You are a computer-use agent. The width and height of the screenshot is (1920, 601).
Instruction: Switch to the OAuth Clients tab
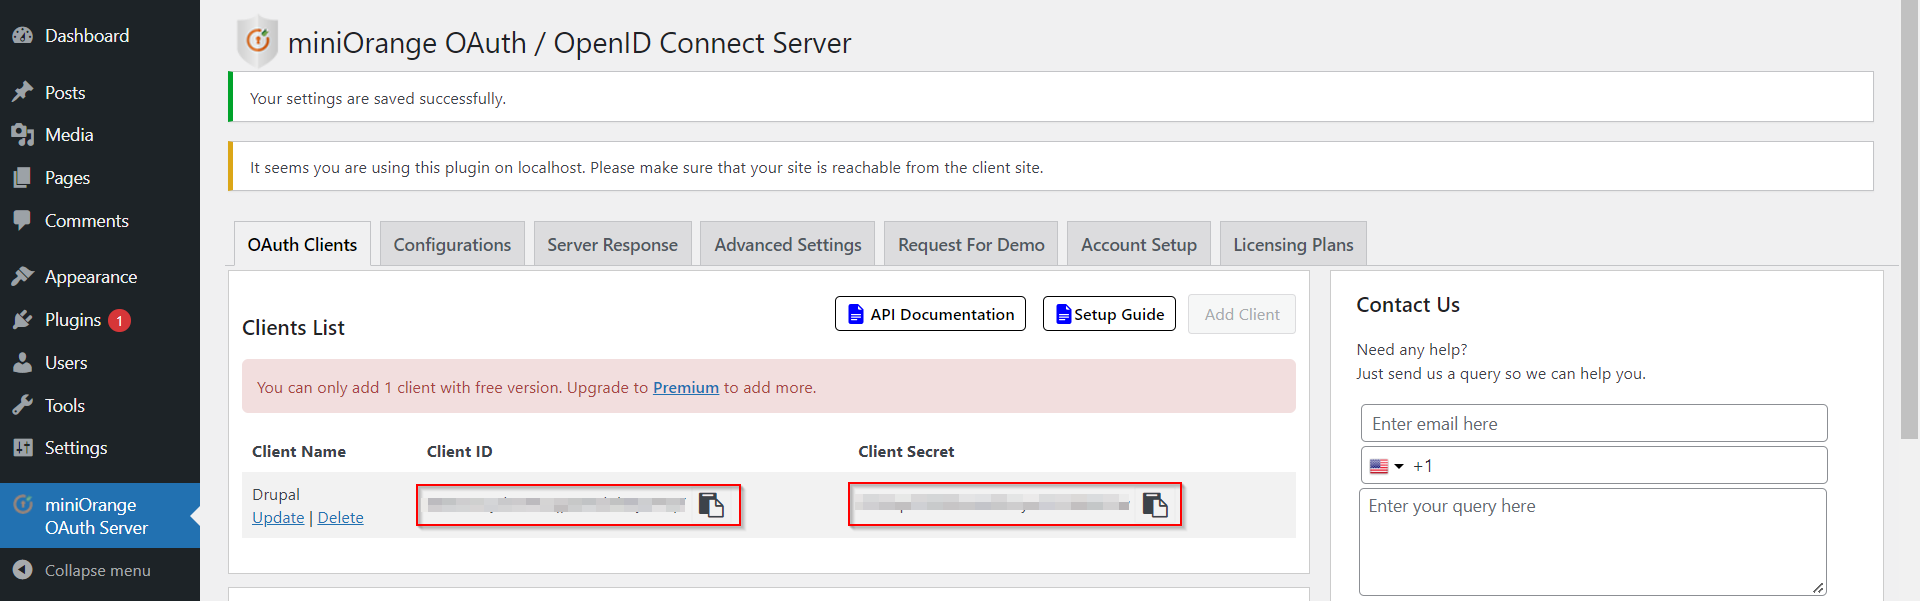(x=302, y=244)
